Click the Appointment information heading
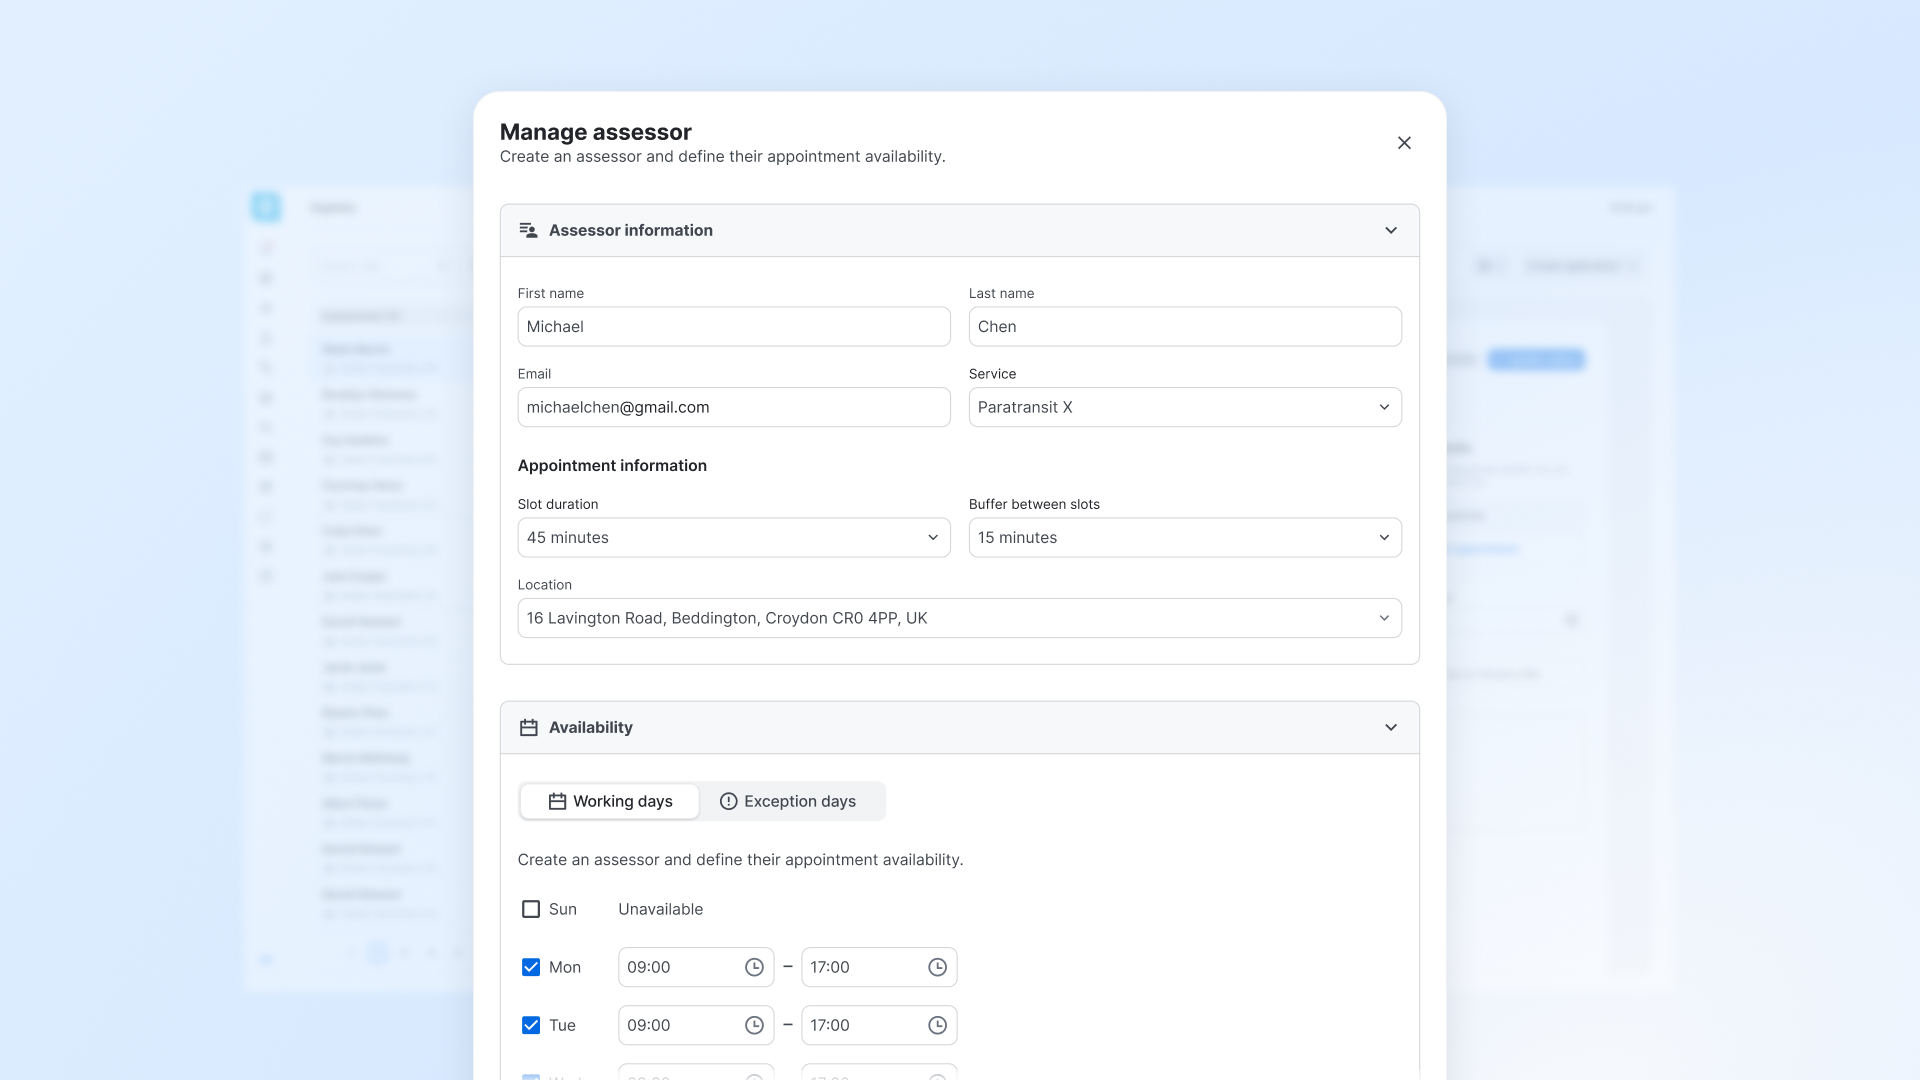This screenshot has height=1080, width=1920. 612,466
